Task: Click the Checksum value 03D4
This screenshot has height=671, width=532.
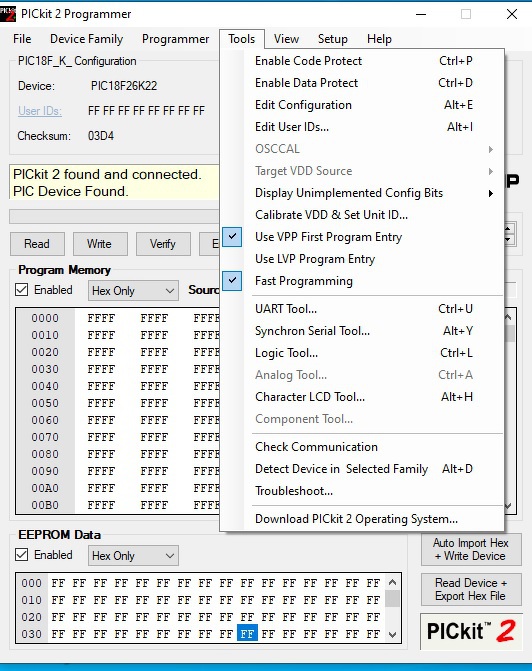Action: pos(101,136)
